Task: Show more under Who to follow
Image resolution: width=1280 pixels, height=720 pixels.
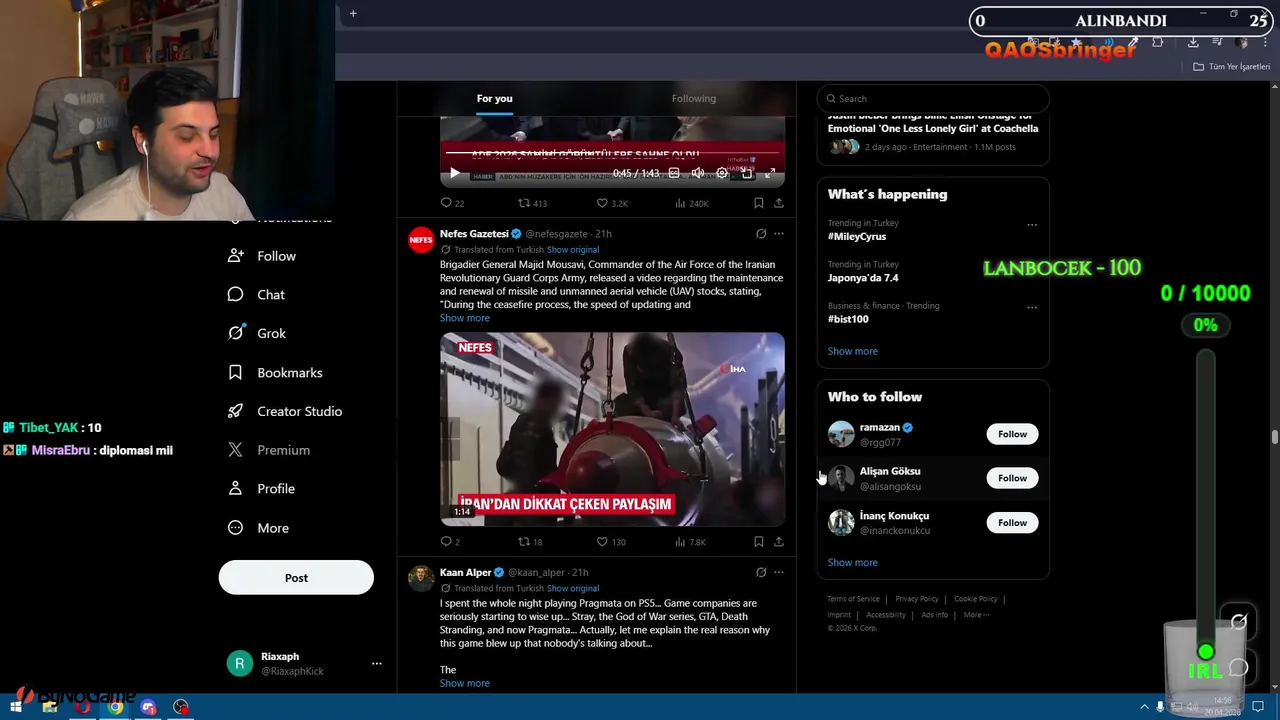Action: pos(853,562)
